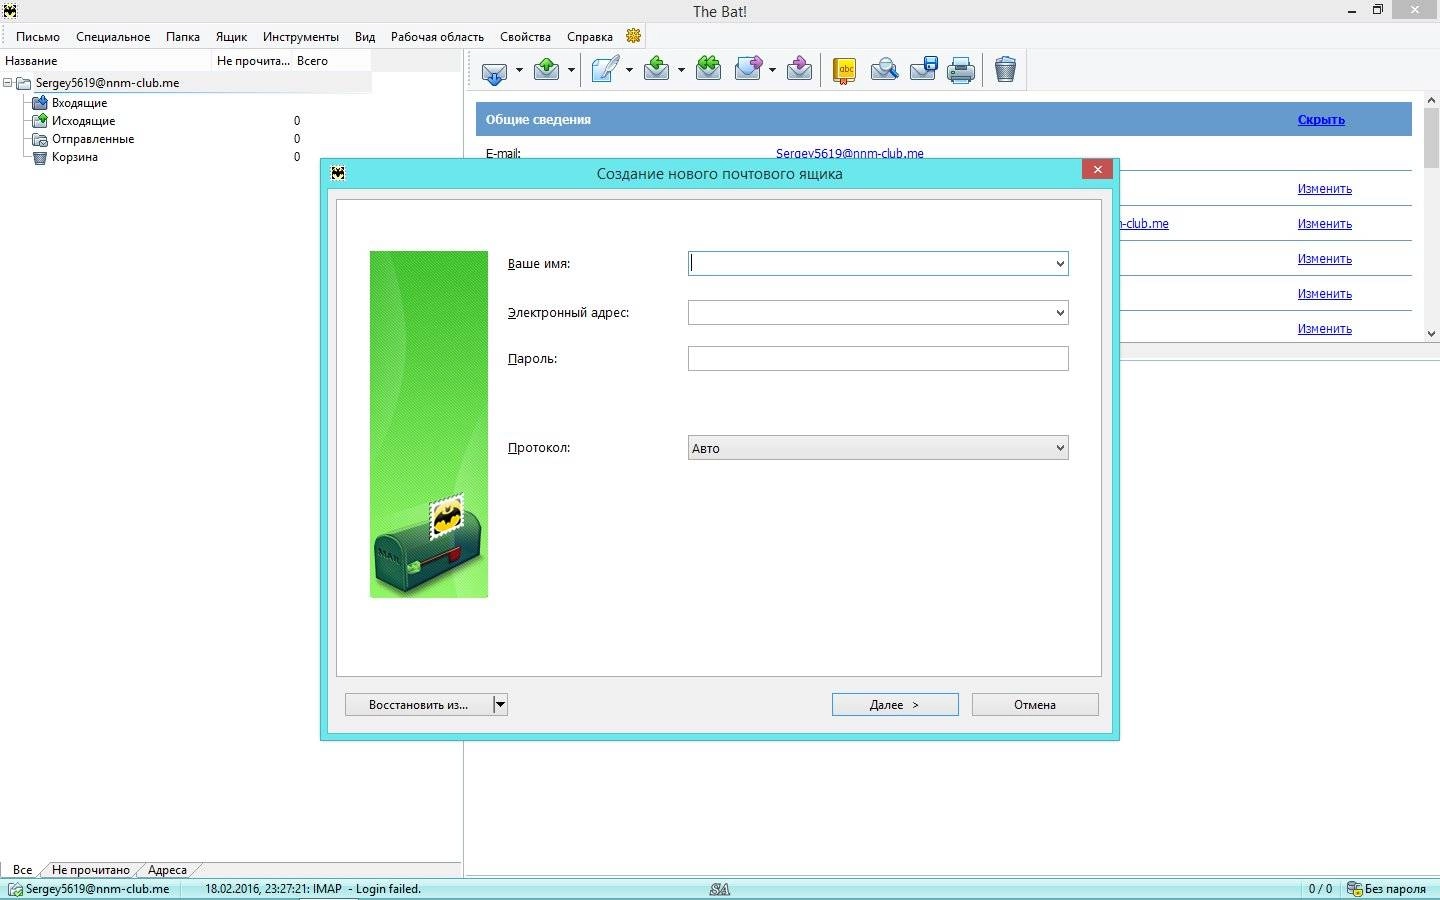Open the Протокол dropdown set to Авто

click(878, 448)
